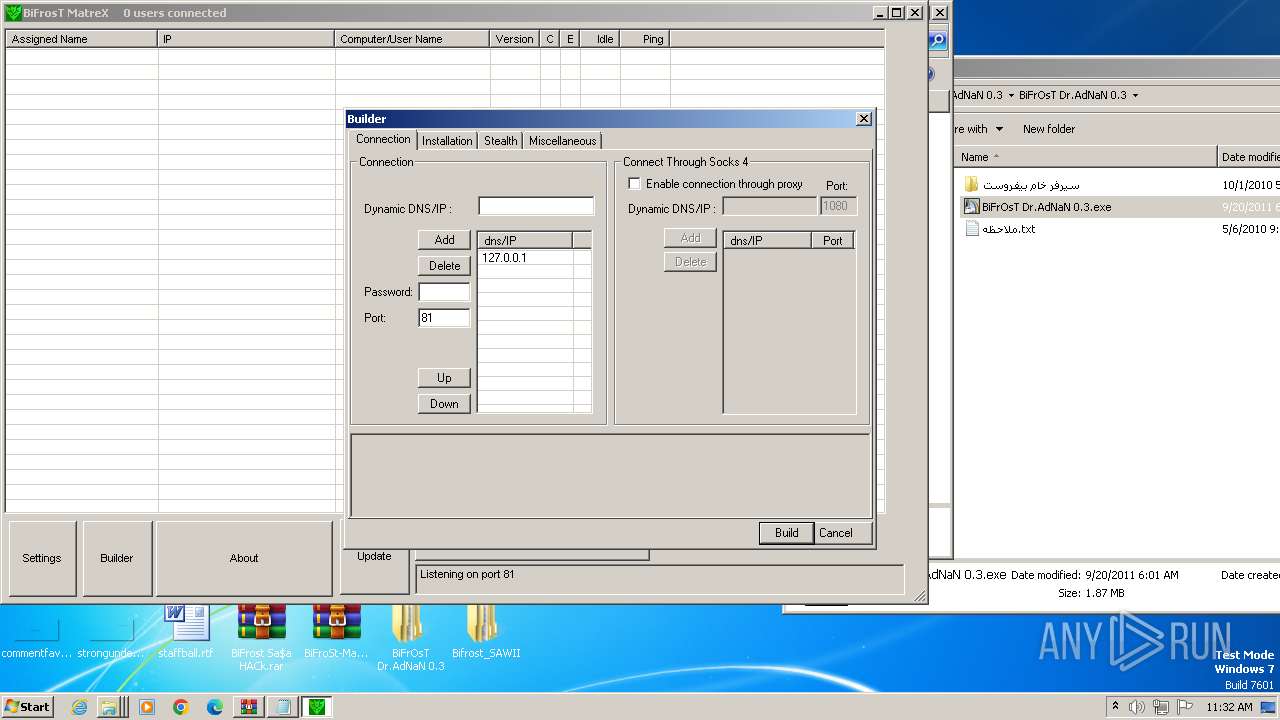Select the BiFroSt-Ma... rar desktop archive

tap(336, 632)
